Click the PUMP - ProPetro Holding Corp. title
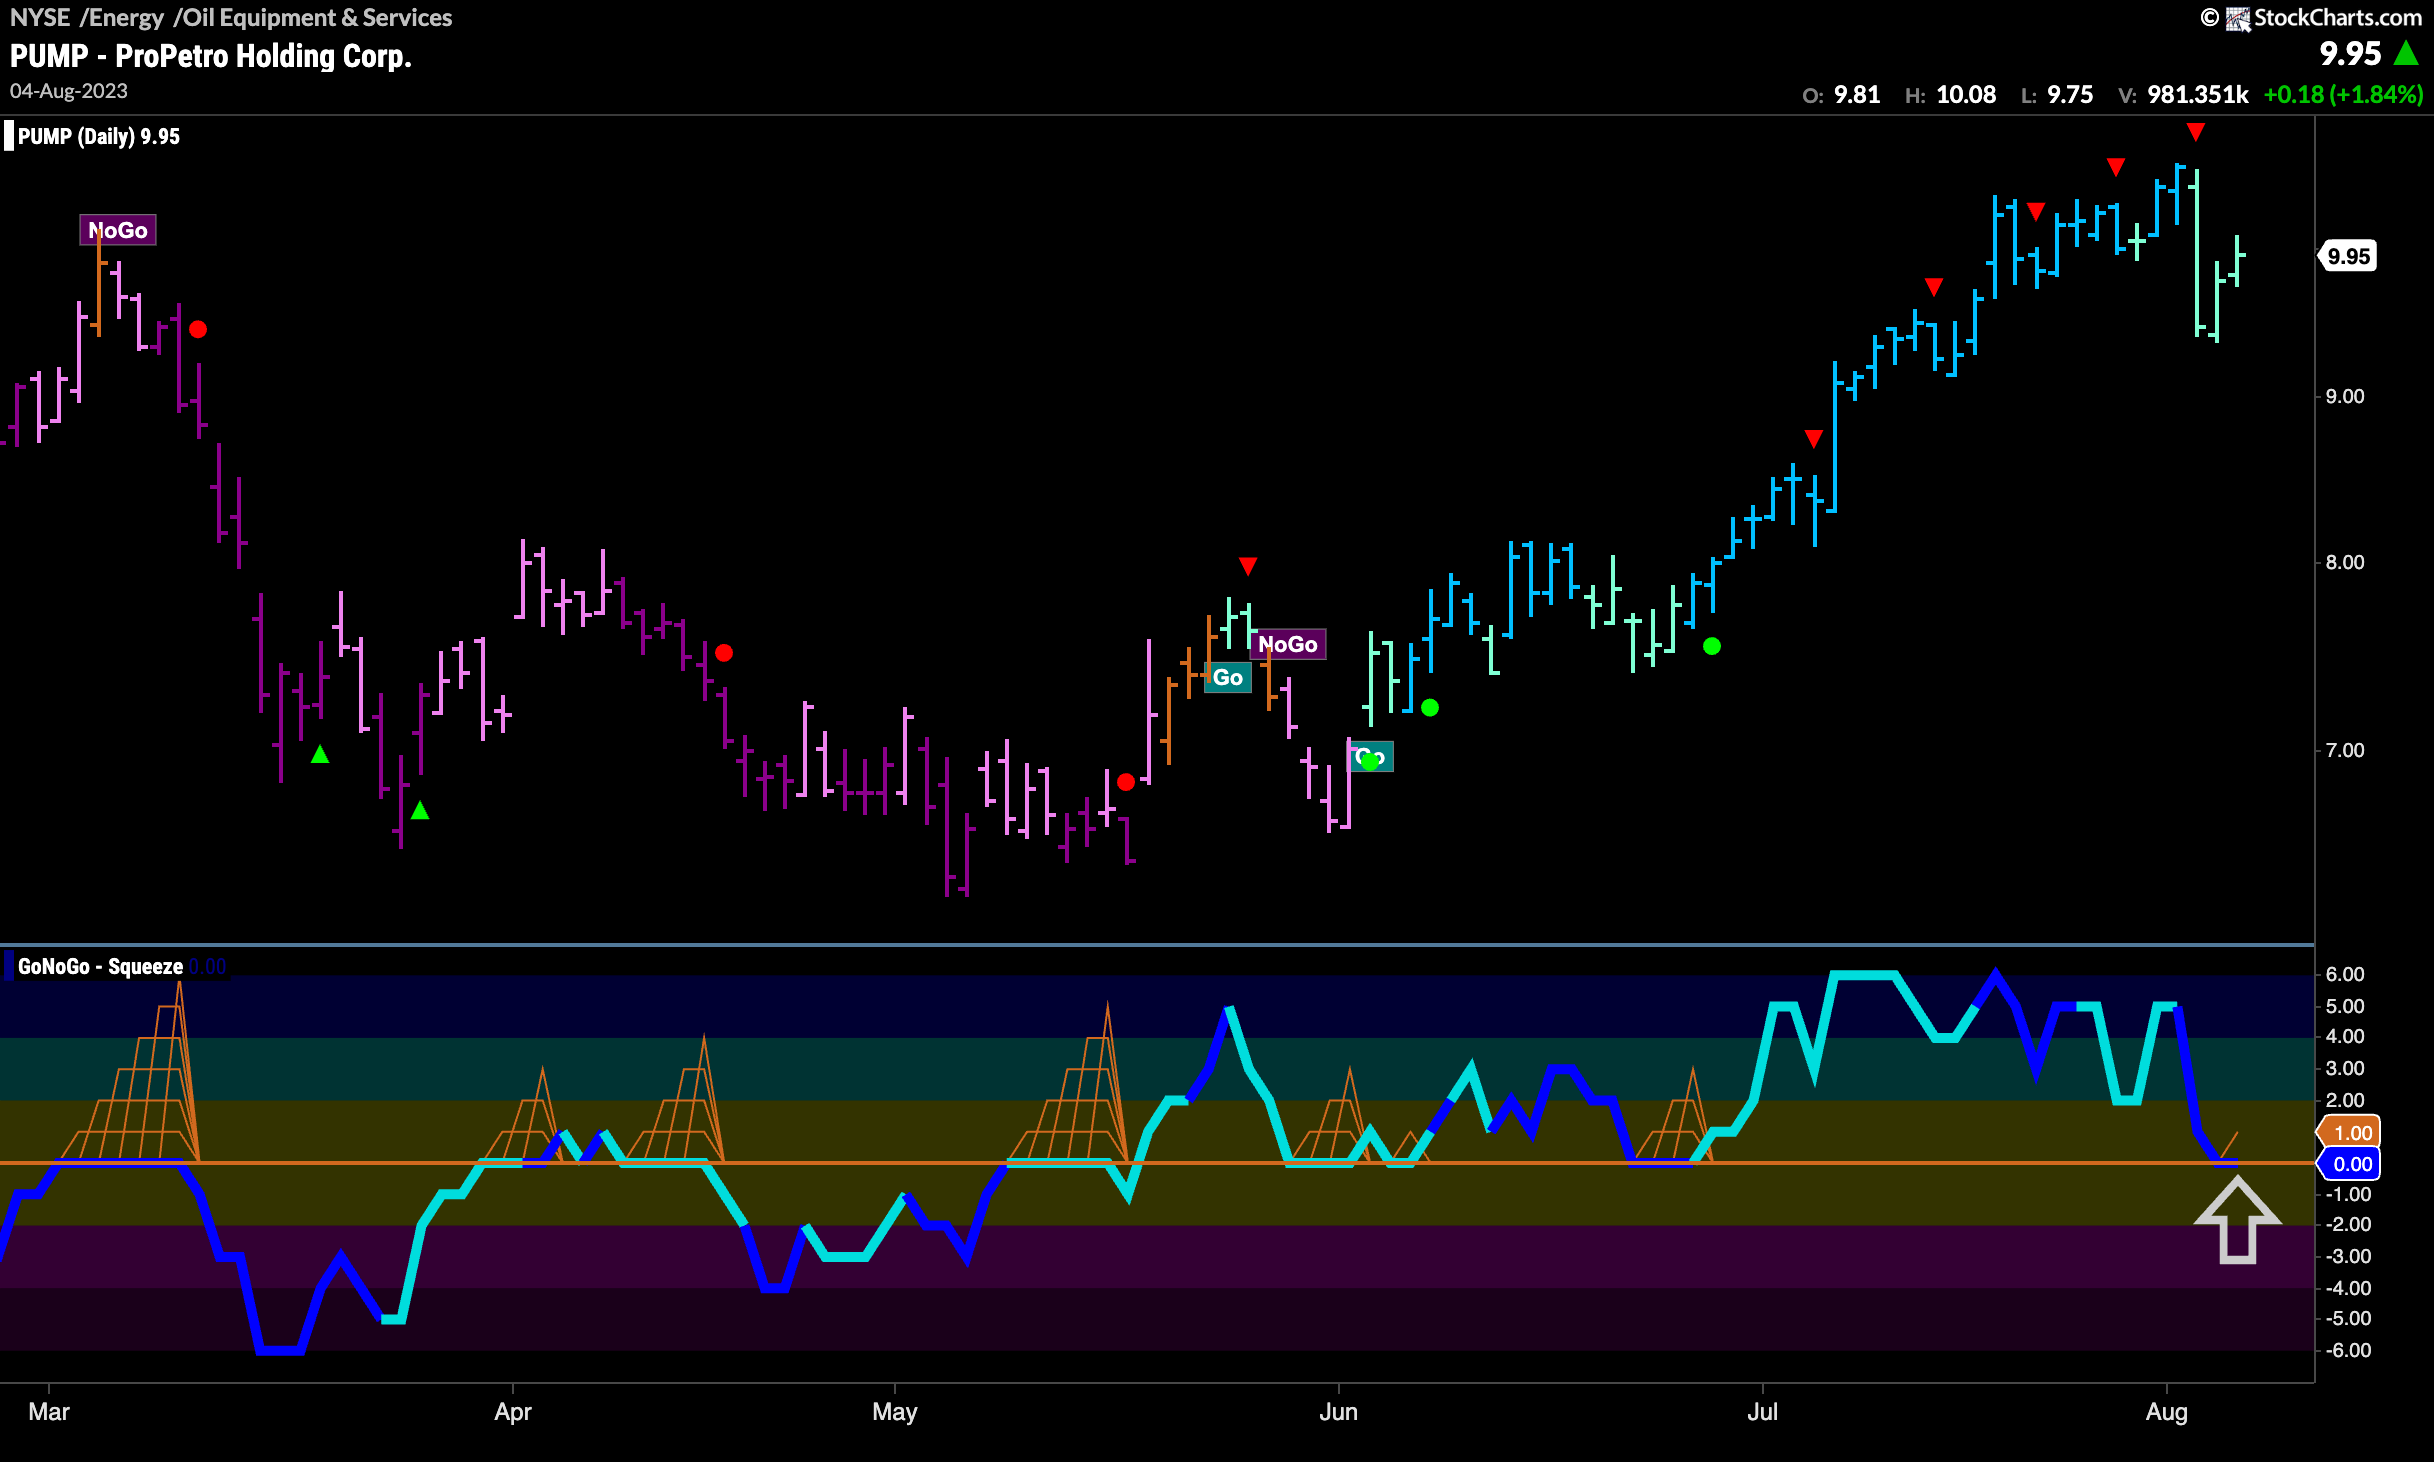 pyautogui.click(x=211, y=56)
